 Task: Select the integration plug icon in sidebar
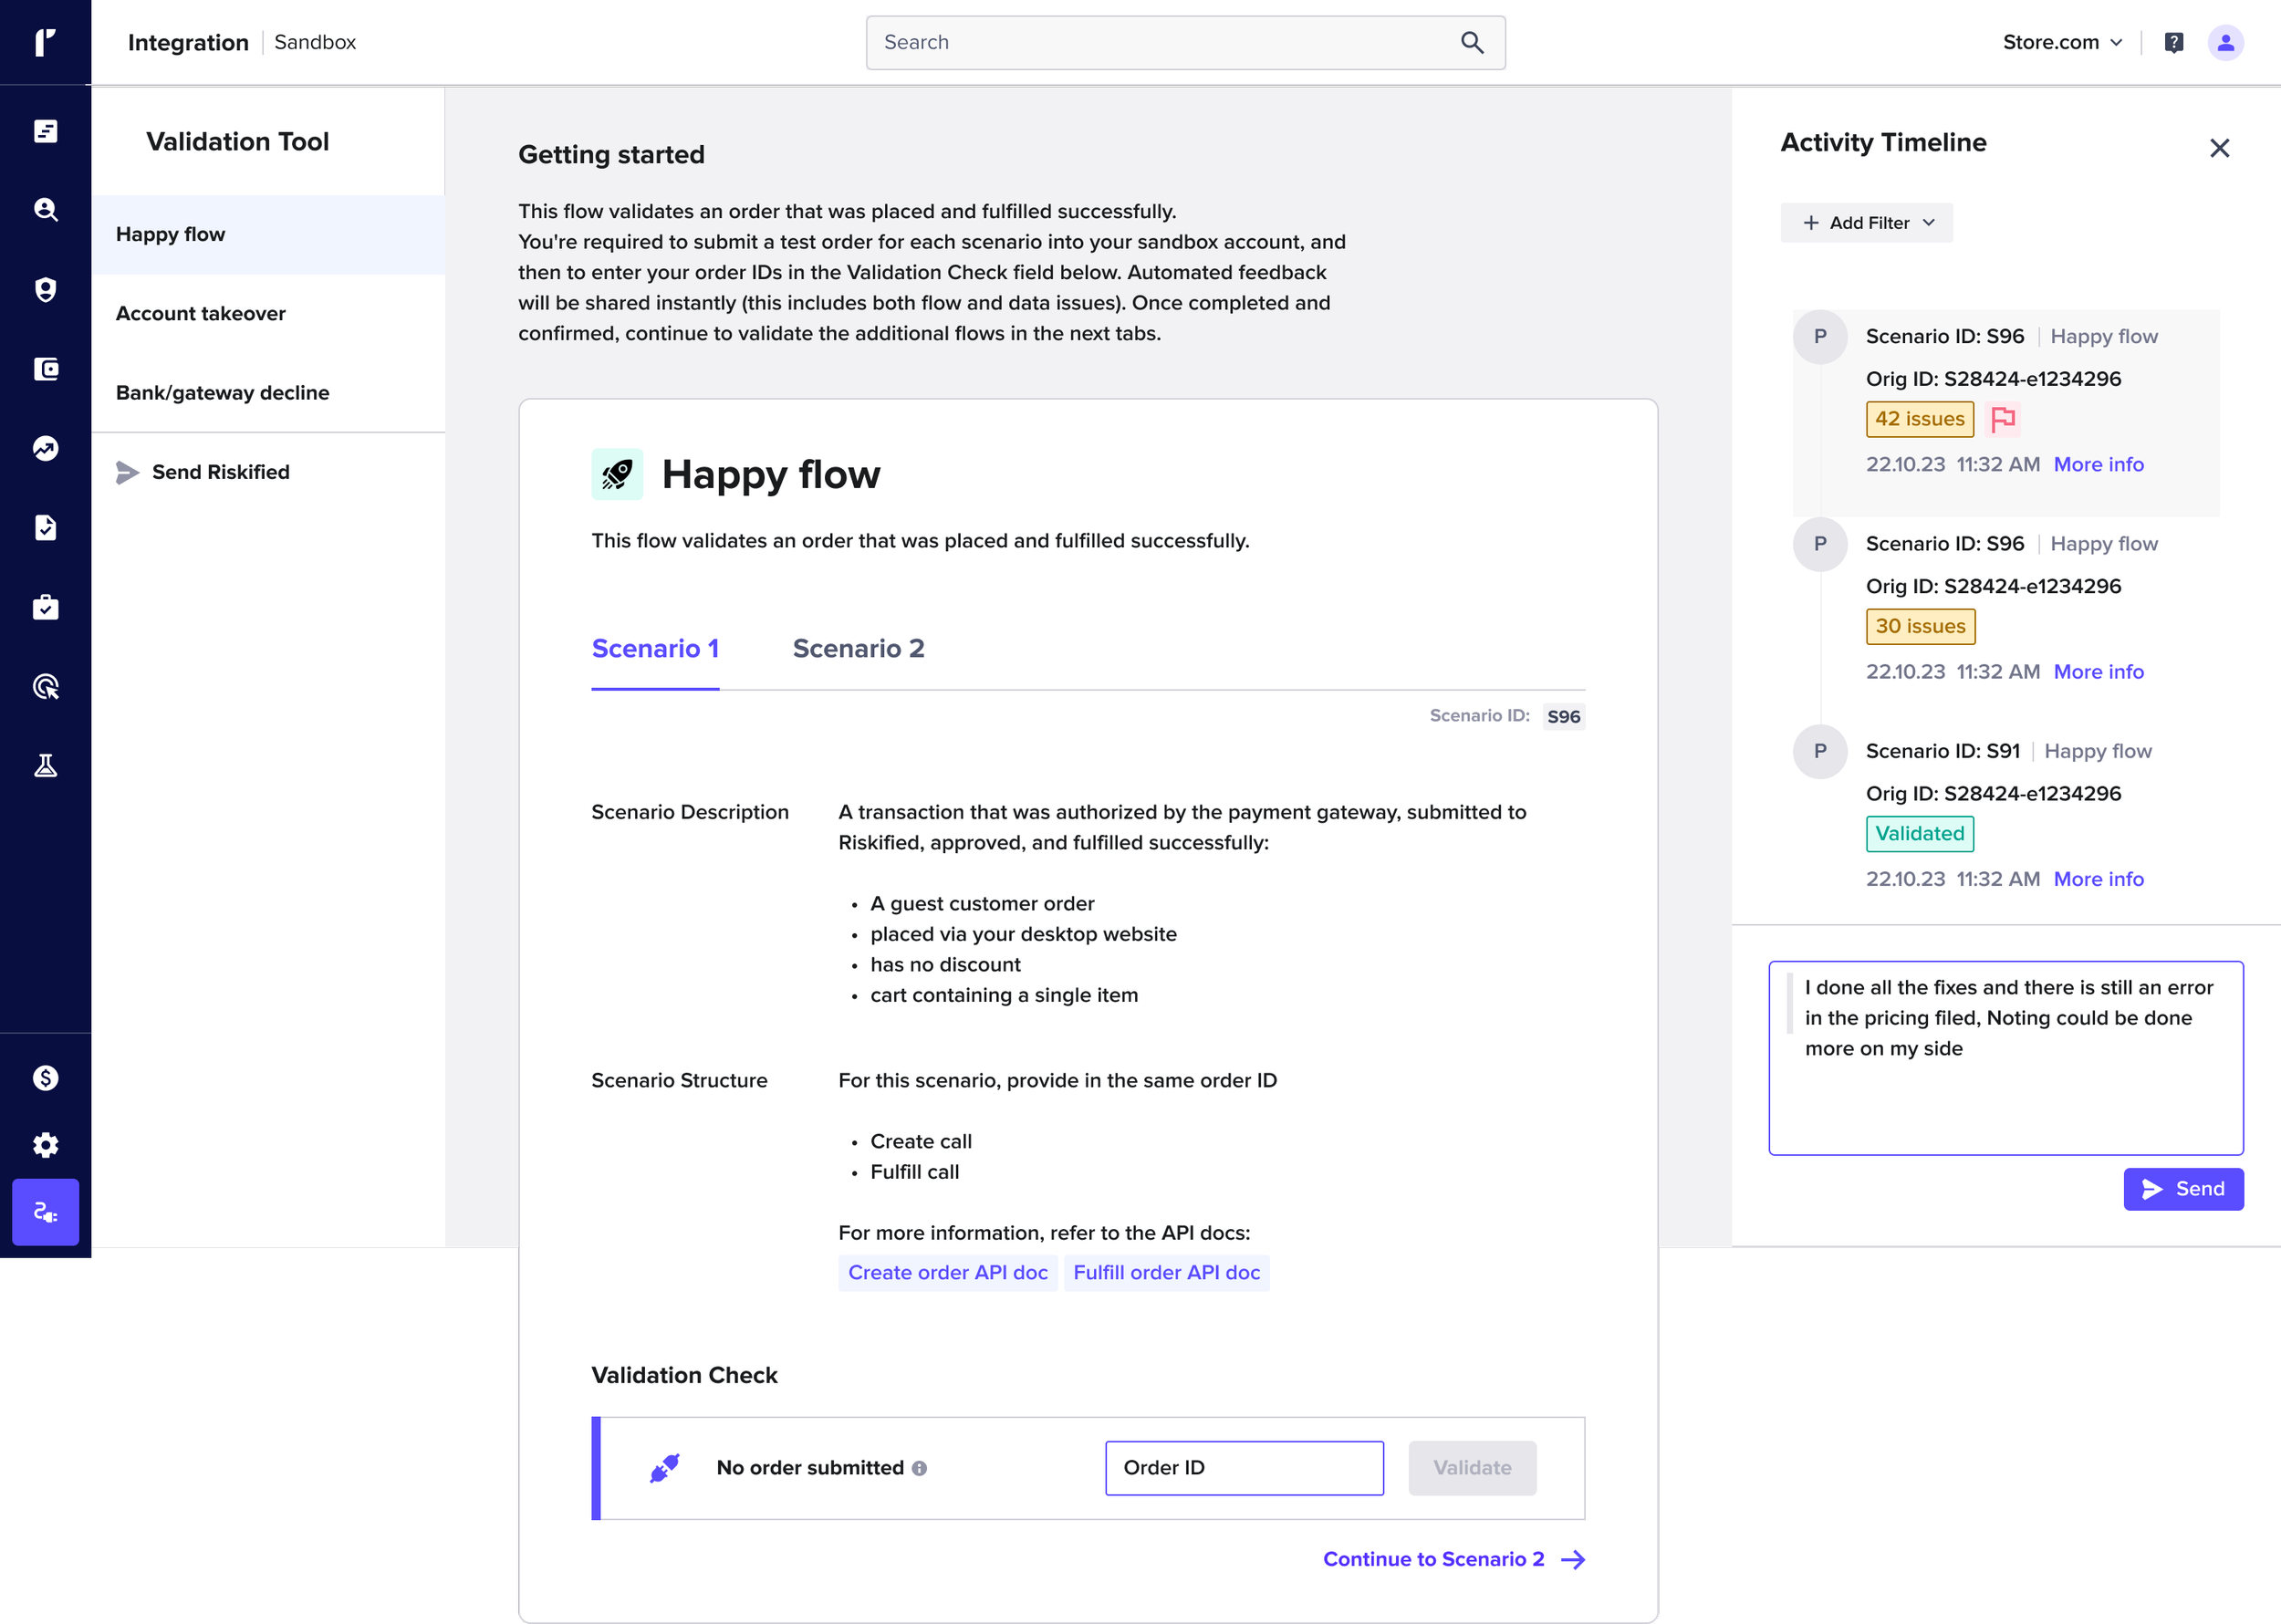(x=45, y=1212)
